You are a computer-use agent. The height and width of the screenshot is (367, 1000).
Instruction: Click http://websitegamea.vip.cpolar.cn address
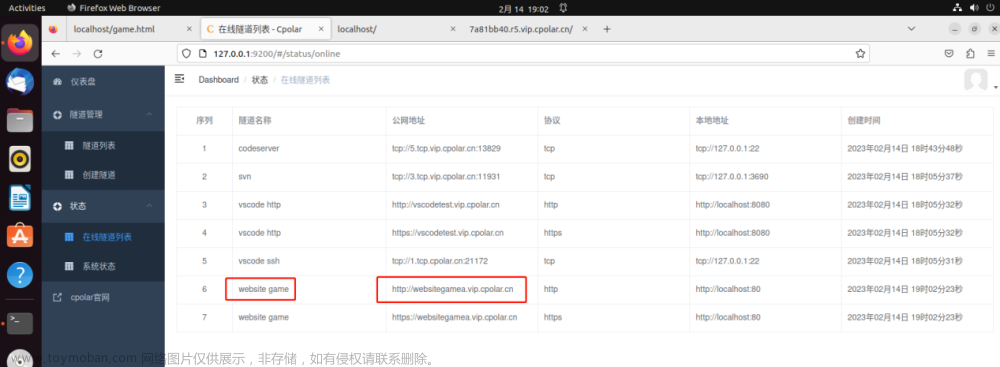453,289
